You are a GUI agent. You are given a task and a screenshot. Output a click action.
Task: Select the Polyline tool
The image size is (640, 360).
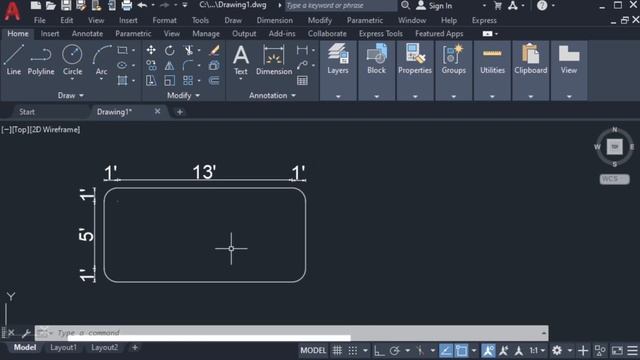coord(41,60)
